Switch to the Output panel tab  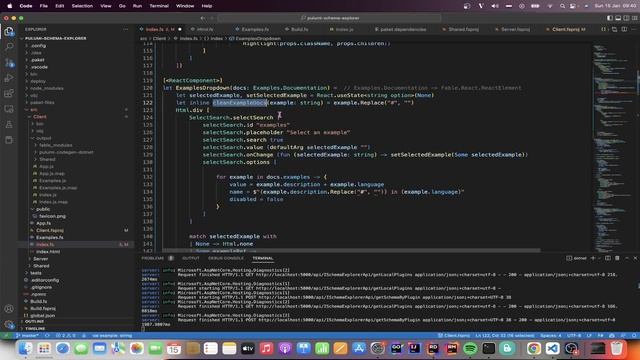coord(191,258)
